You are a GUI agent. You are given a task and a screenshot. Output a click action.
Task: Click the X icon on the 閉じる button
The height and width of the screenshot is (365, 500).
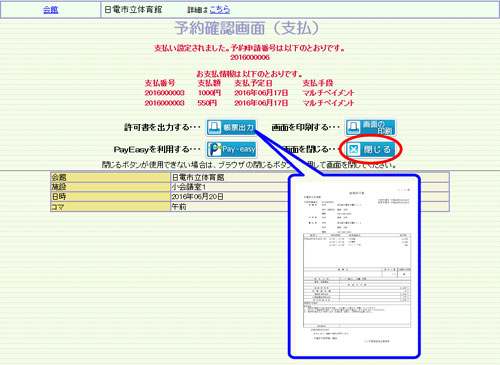(354, 150)
